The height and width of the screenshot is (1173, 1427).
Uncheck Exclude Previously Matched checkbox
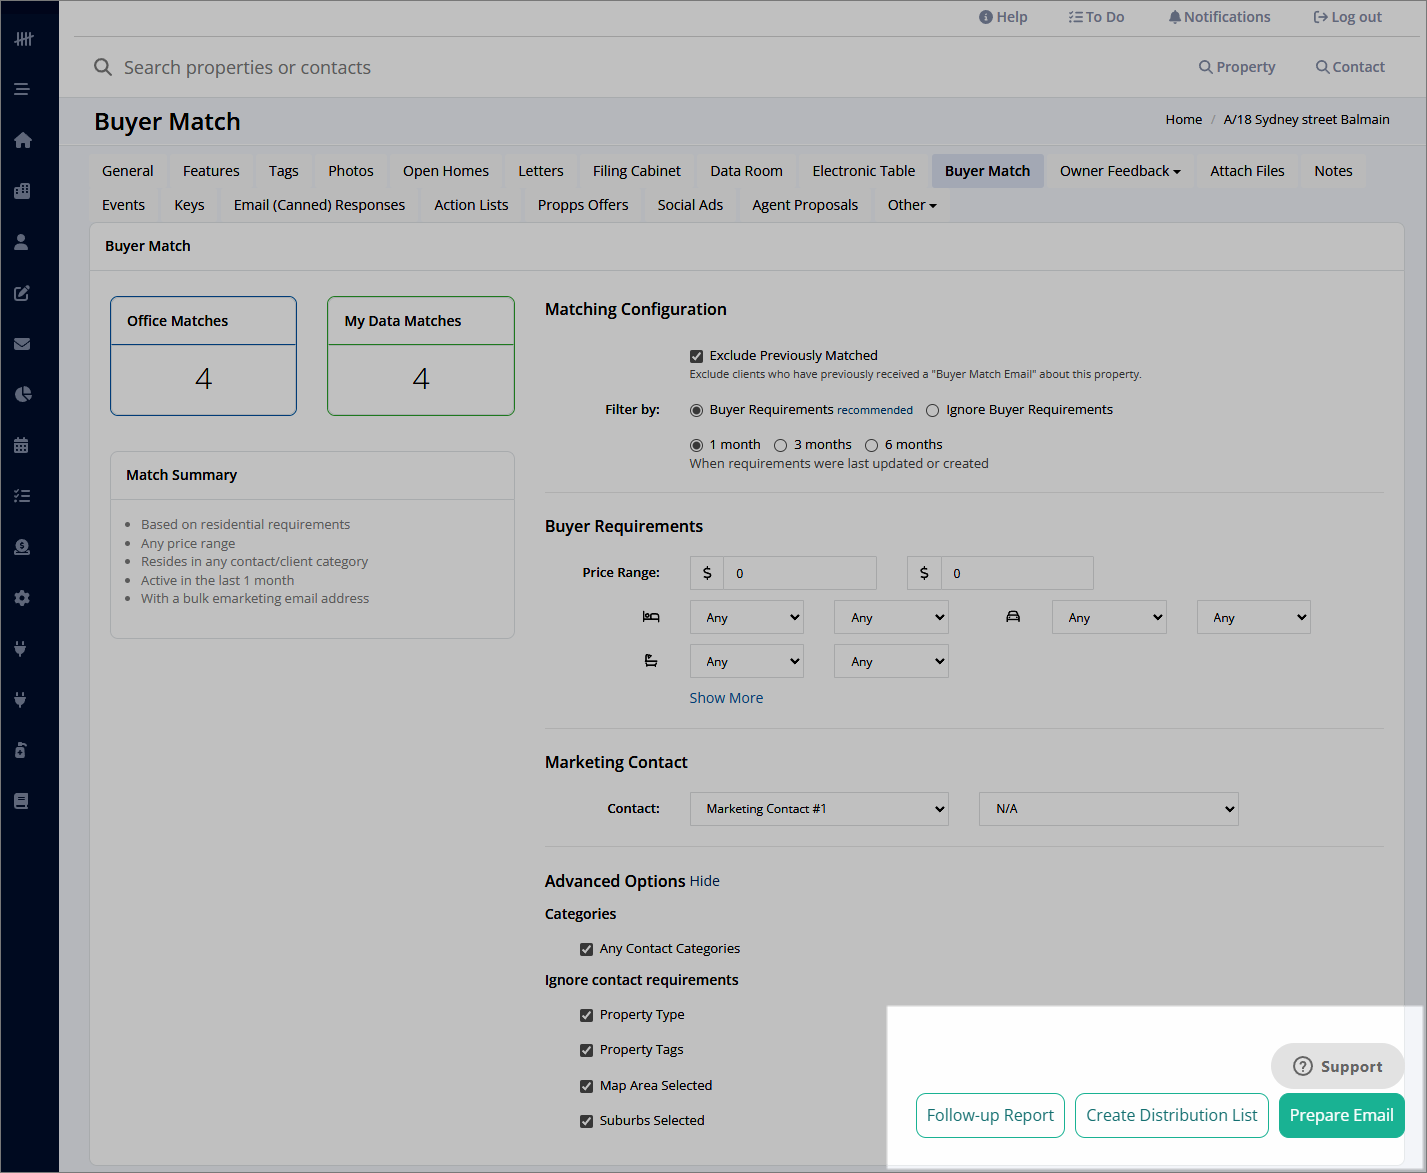696,356
